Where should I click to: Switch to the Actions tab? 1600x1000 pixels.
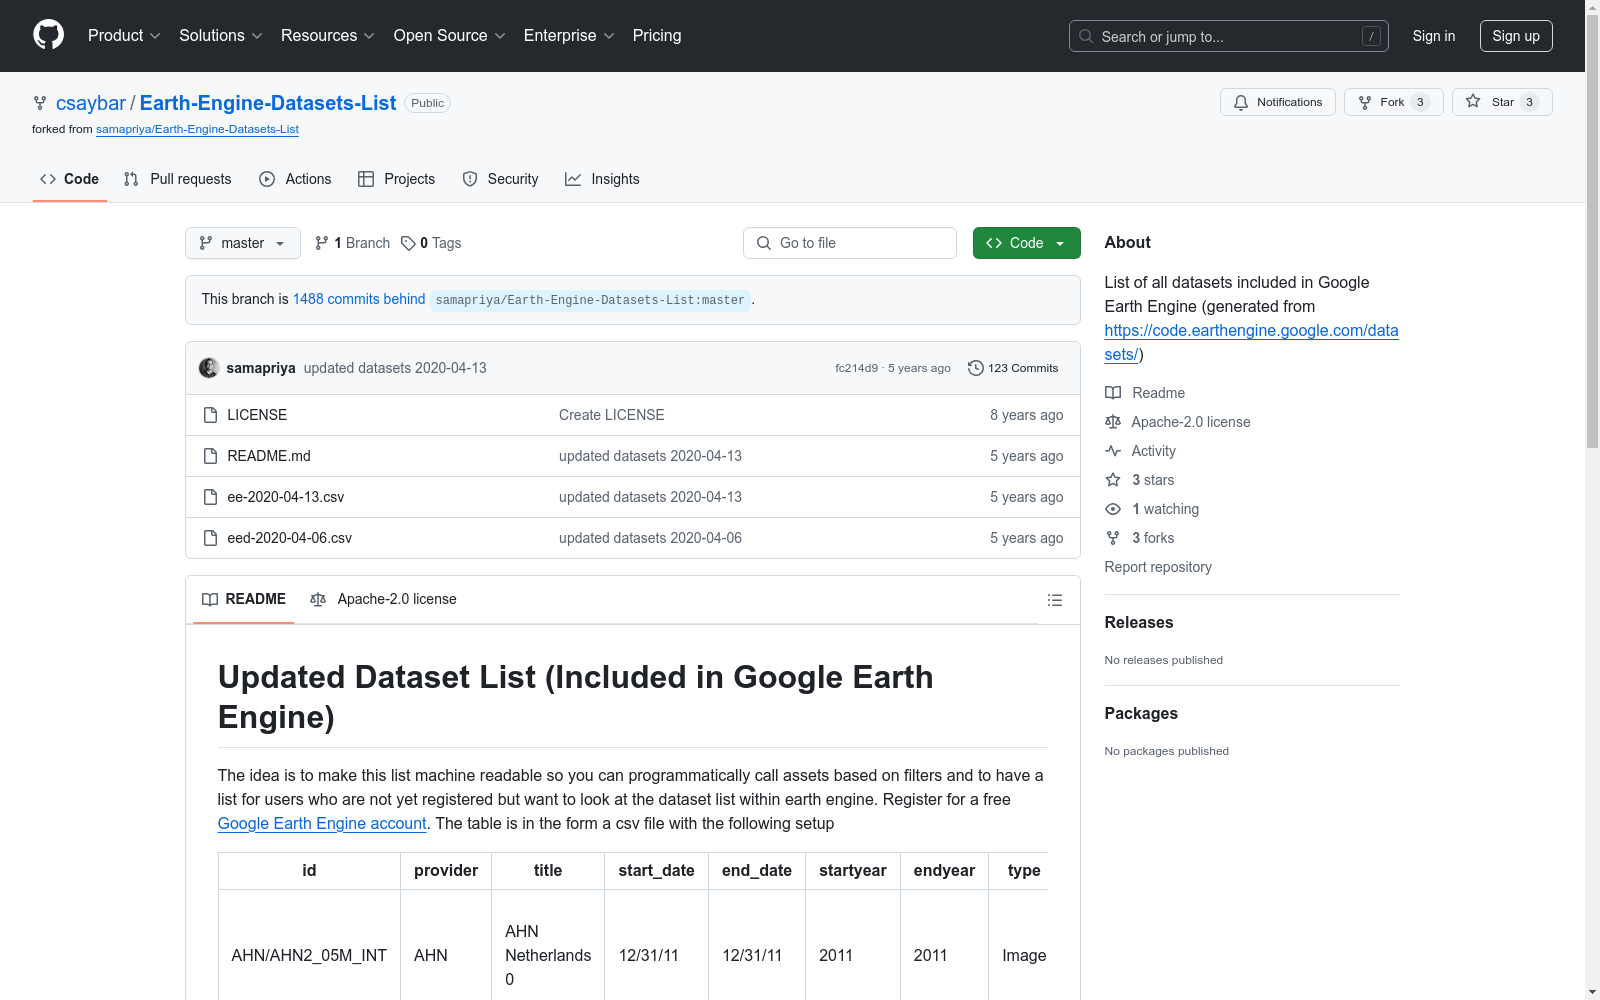(295, 179)
